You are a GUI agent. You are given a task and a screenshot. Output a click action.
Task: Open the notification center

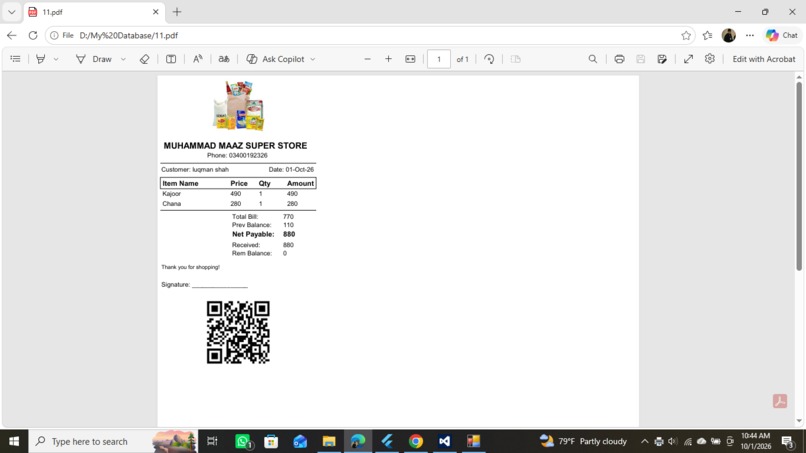[x=787, y=441]
